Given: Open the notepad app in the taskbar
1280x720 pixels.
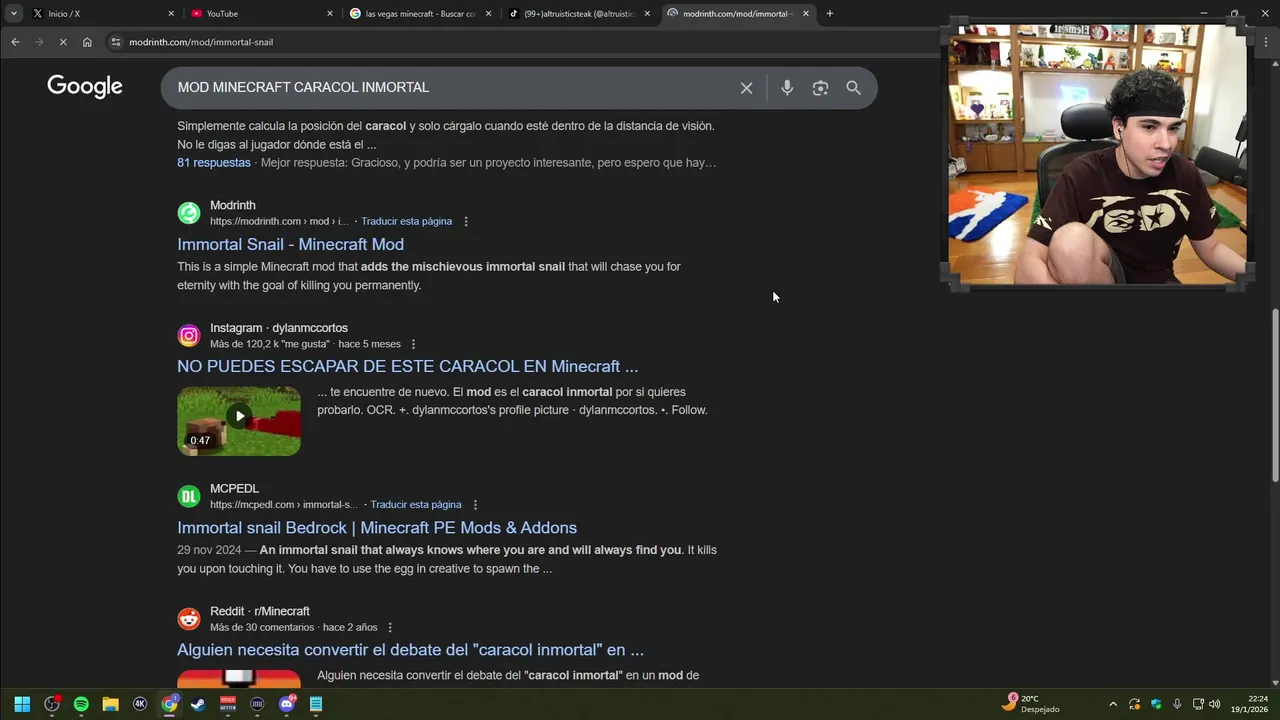Looking at the screenshot, I should tap(316, 704).
